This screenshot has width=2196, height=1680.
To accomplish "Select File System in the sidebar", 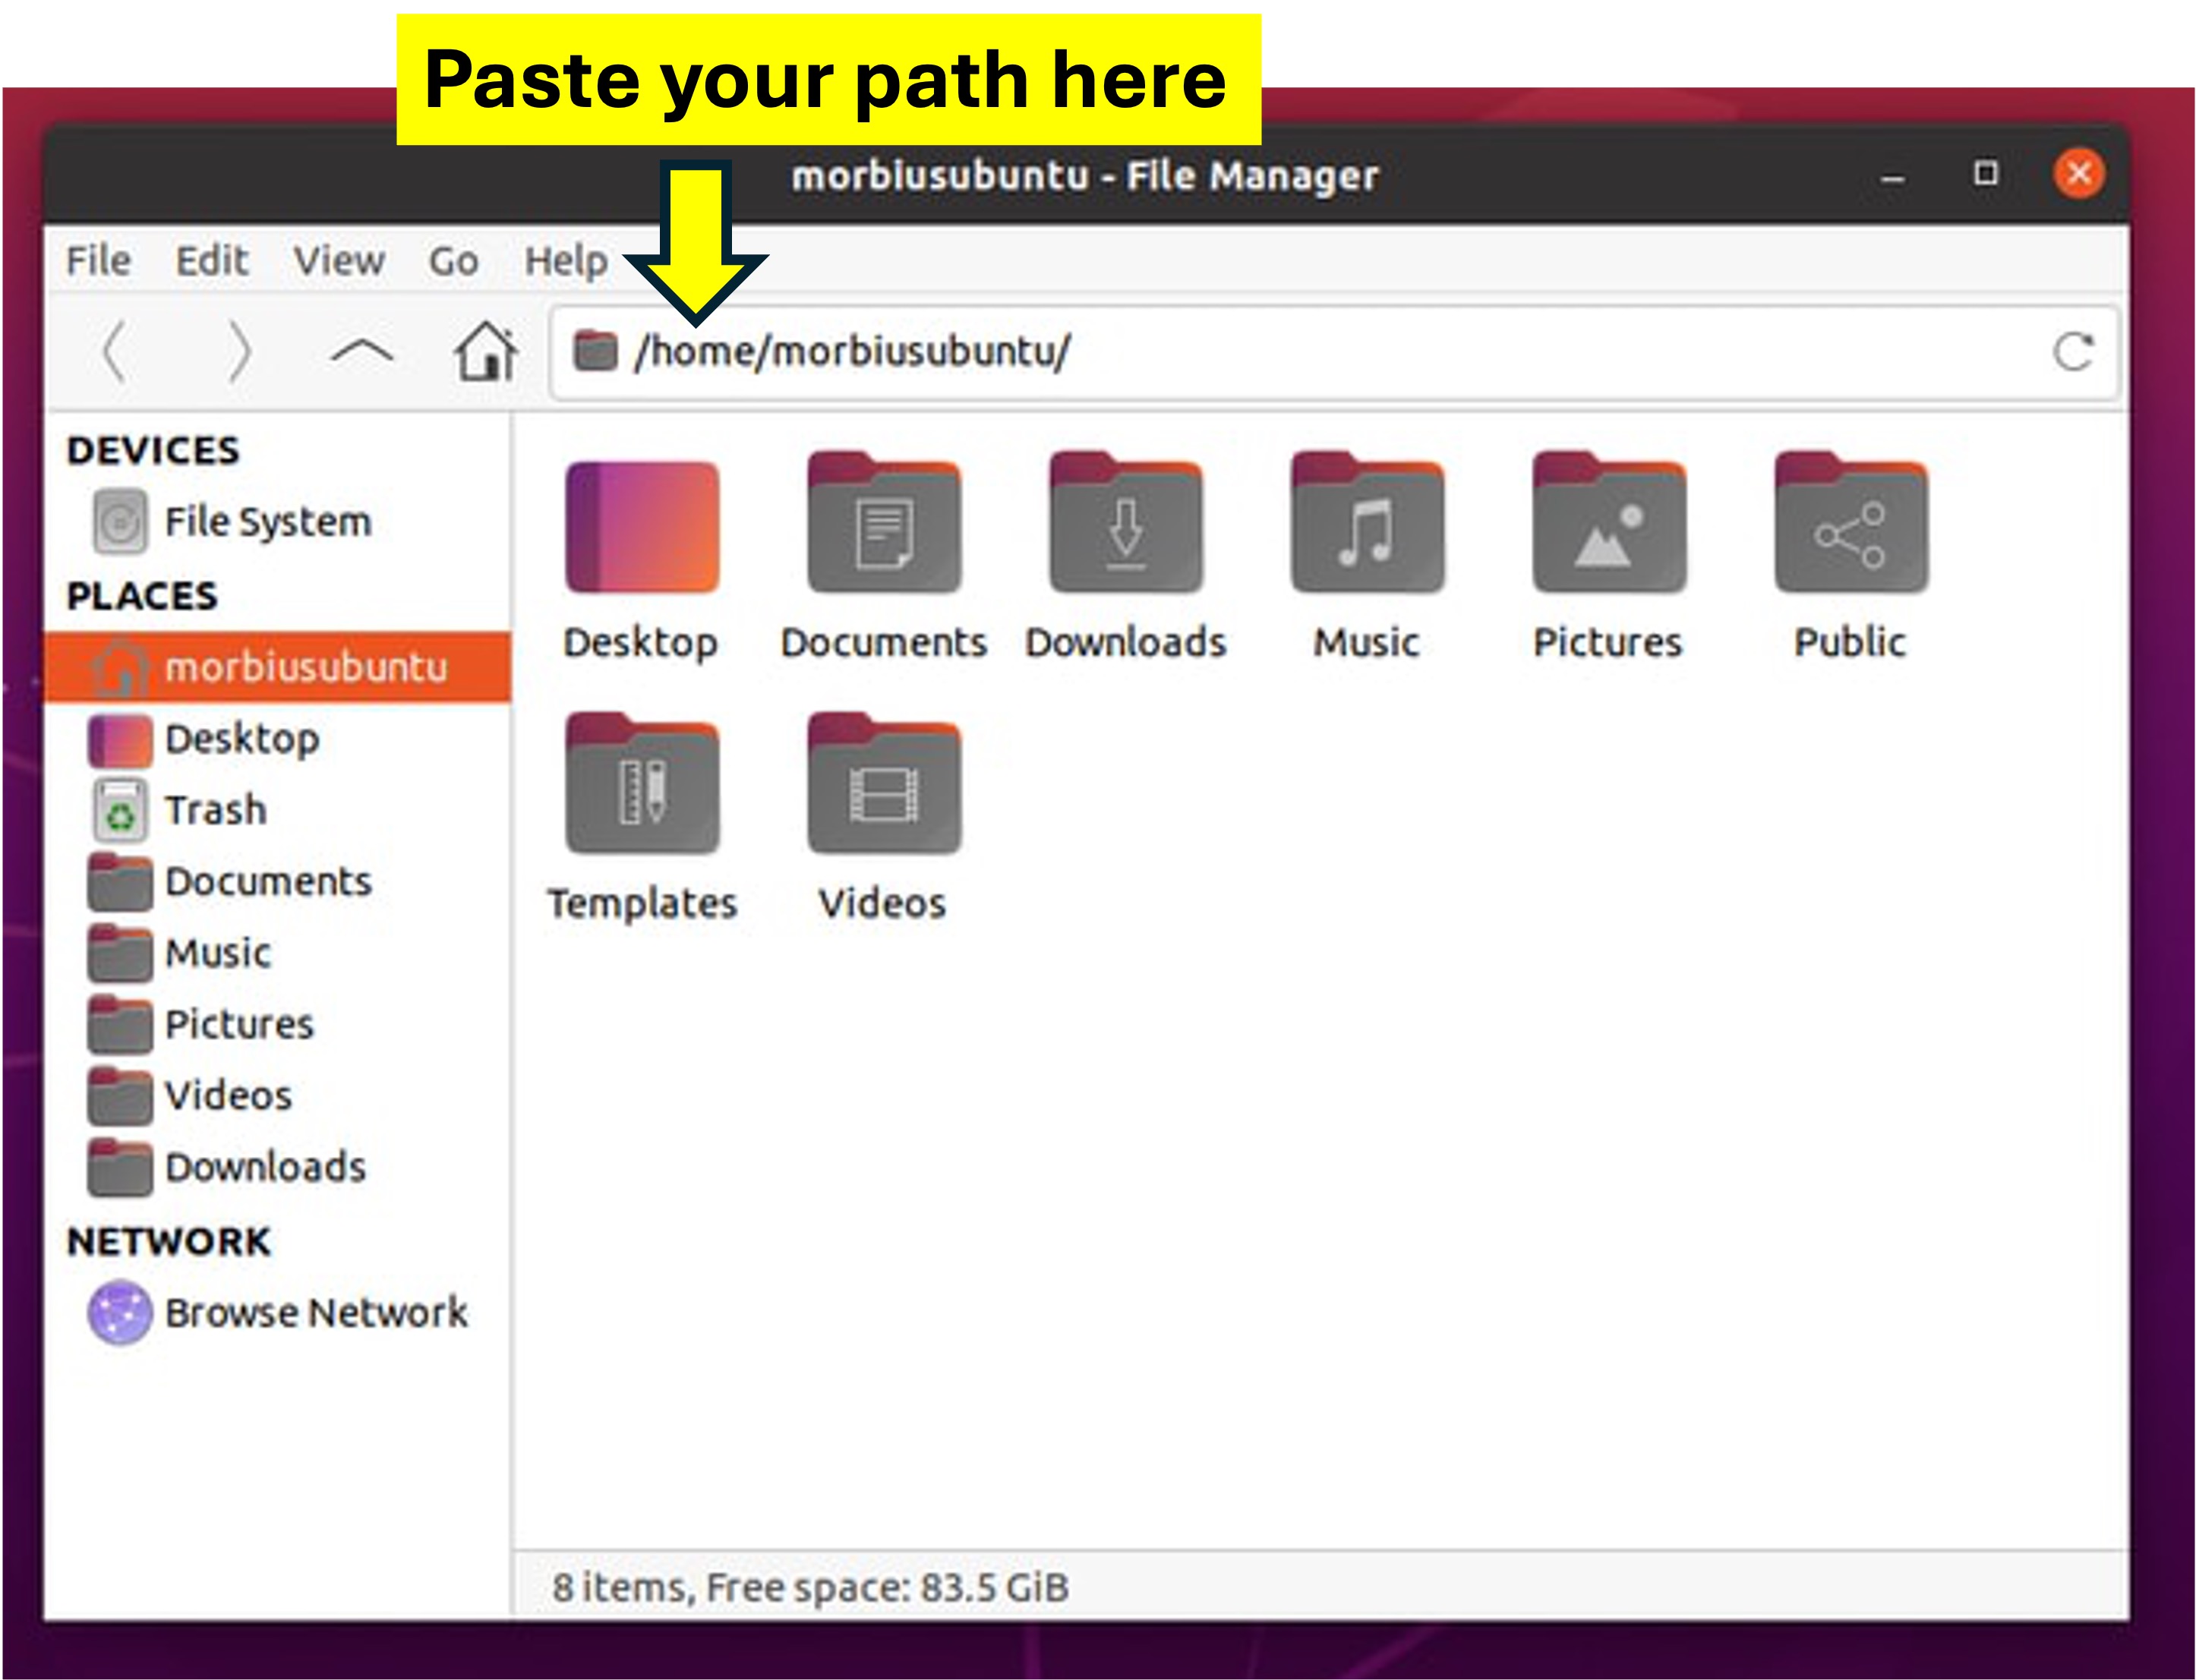I will pyautogui.click(x=278, y=522).
